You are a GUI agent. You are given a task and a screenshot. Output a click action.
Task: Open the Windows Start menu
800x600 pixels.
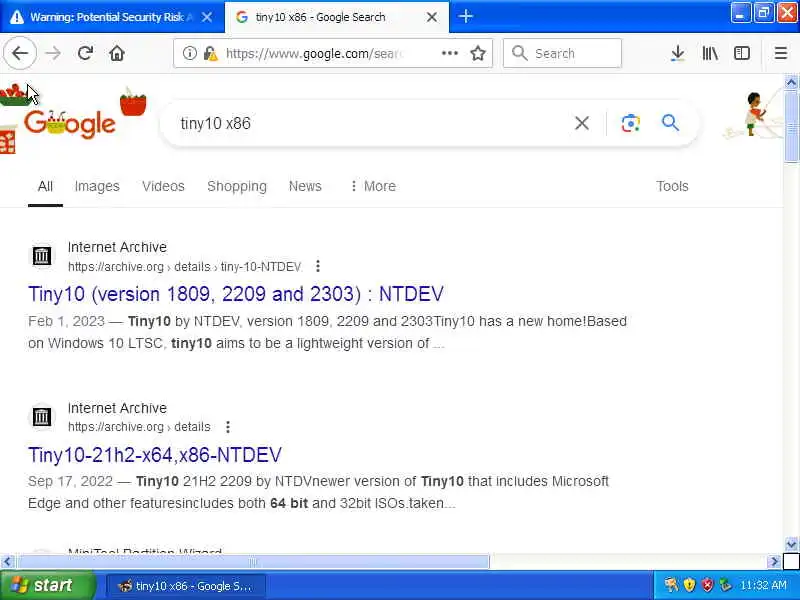click(48, 585)
